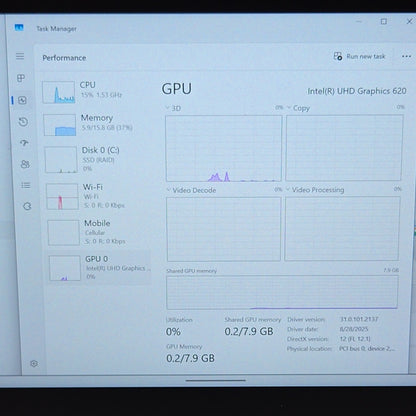Click the Disk 0 mini graph thumbnail
The image size is (416, 416).
[x=61, y=159]
